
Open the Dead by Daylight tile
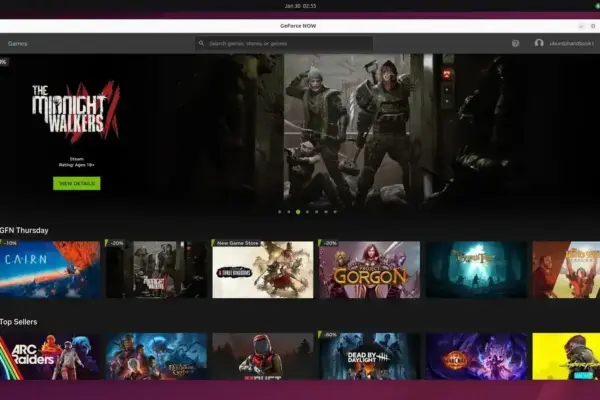coord(369,356)
